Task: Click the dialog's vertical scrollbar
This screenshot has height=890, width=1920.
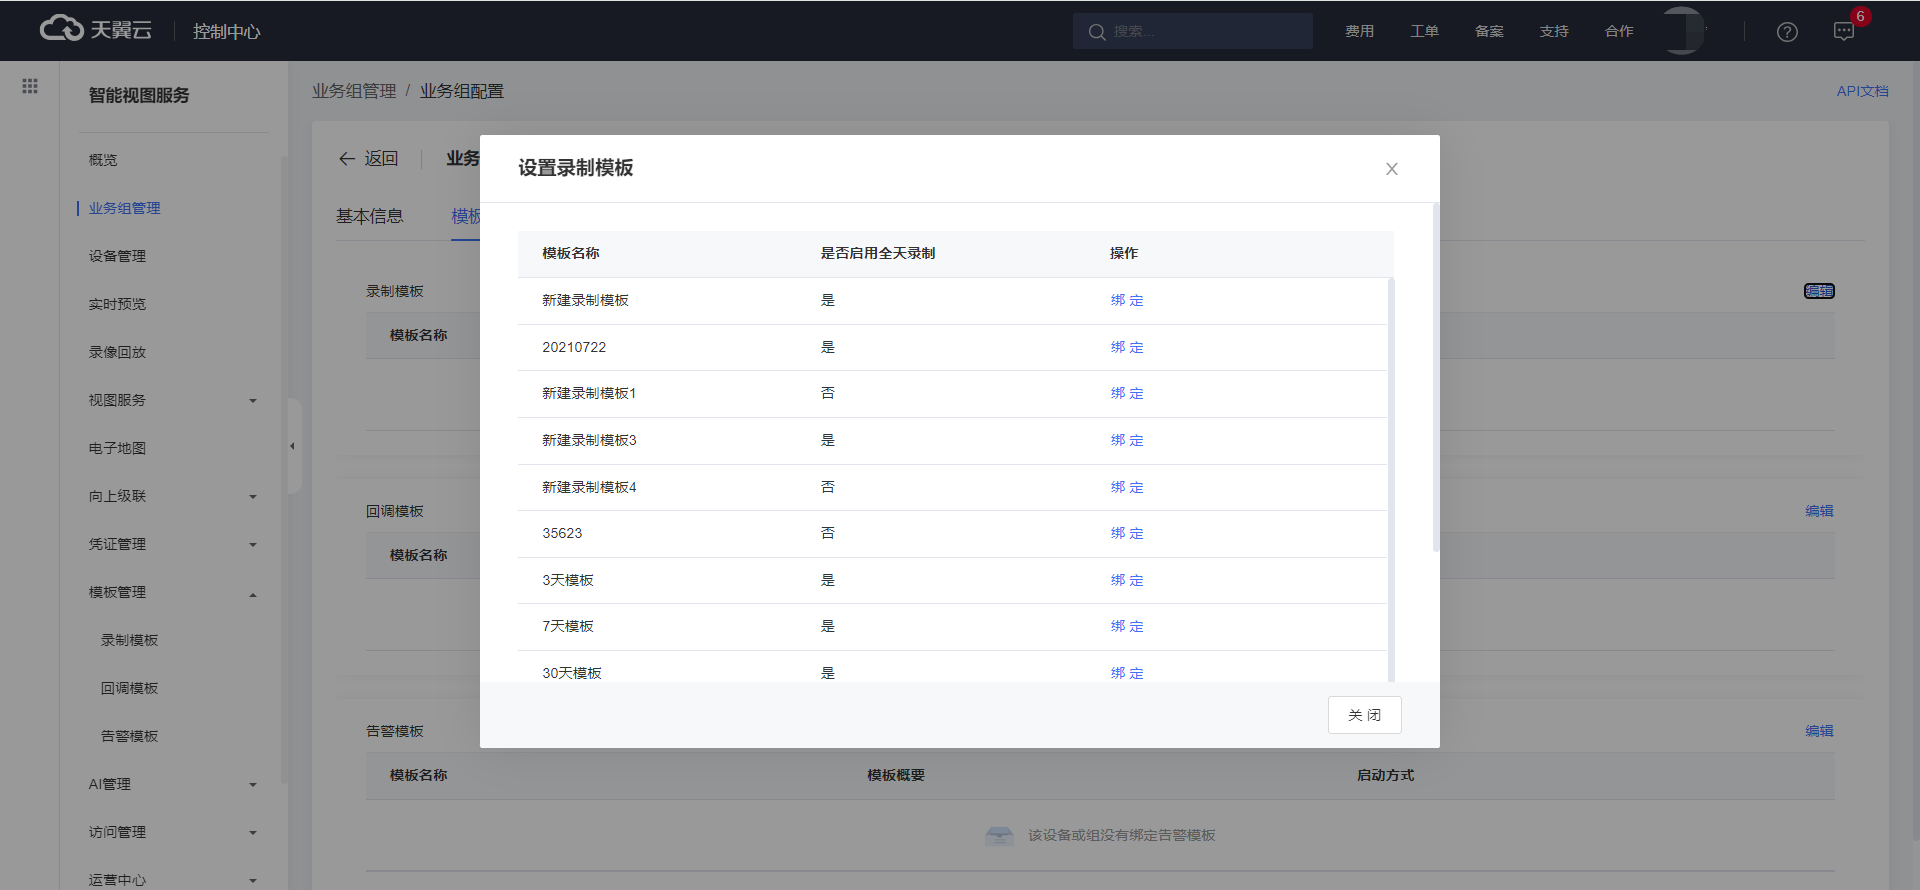Action: (x=1435, y=380)
